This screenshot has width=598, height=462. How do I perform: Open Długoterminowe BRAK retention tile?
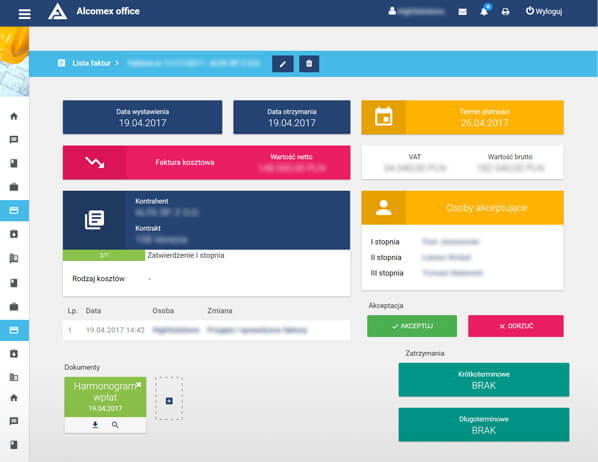pos(484,425)
